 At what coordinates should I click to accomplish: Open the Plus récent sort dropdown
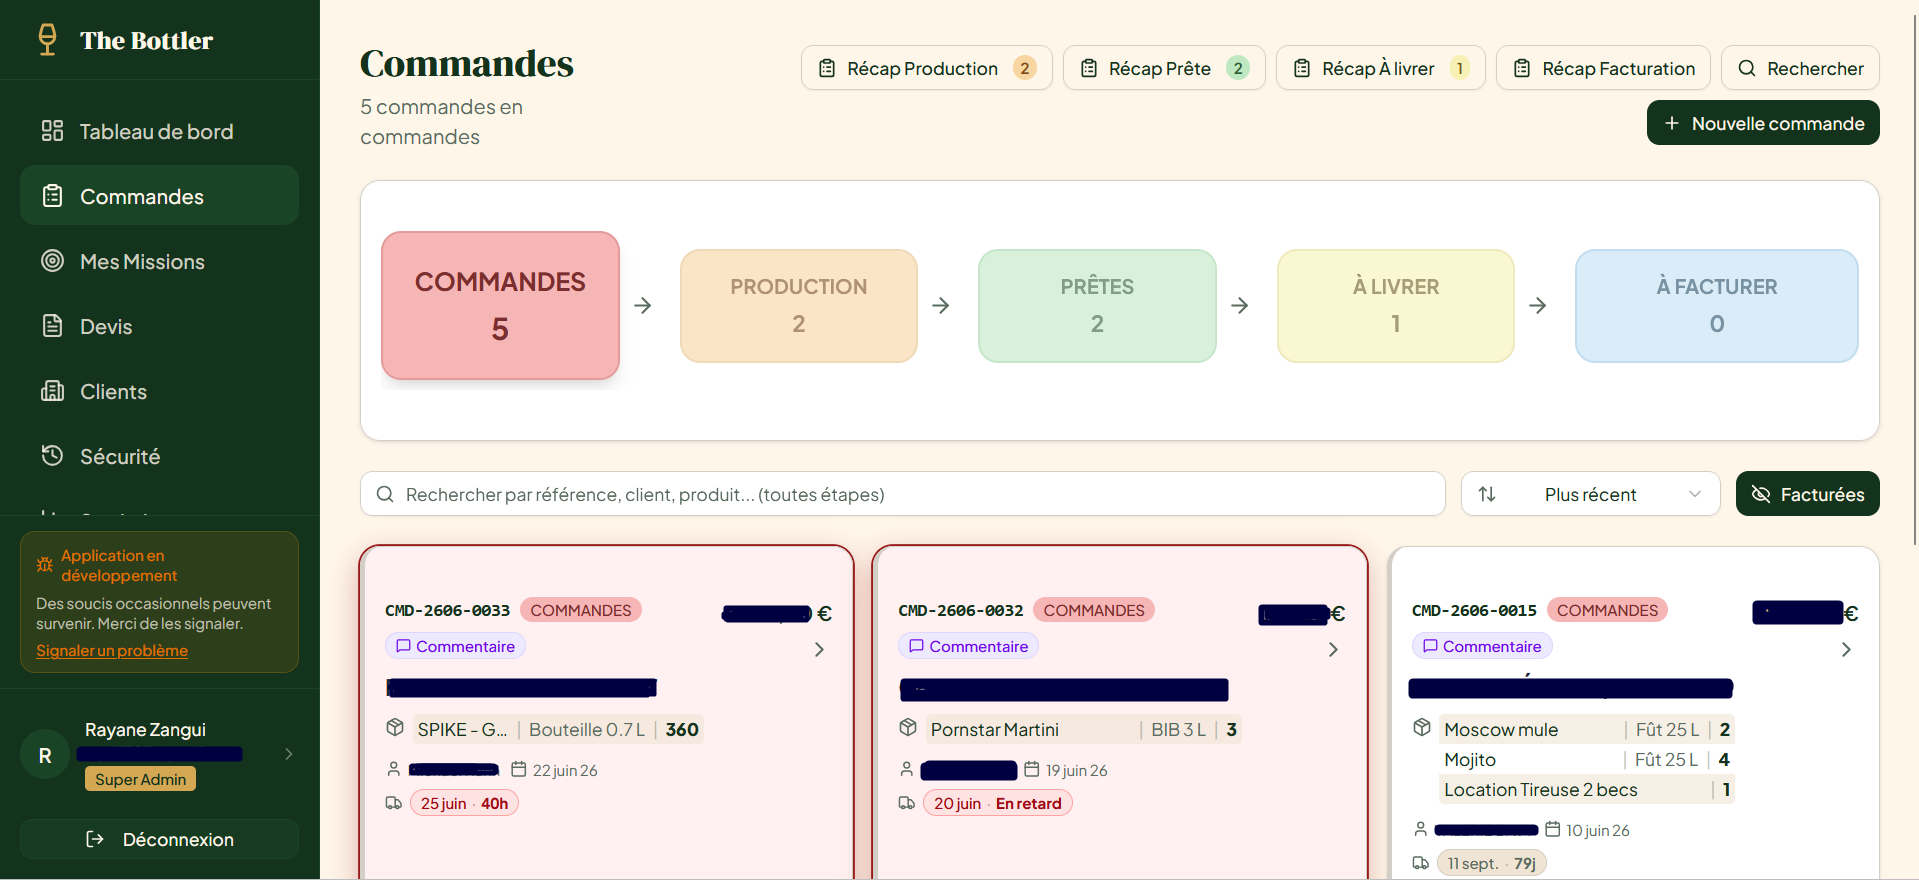click(x=1590, y=494)
